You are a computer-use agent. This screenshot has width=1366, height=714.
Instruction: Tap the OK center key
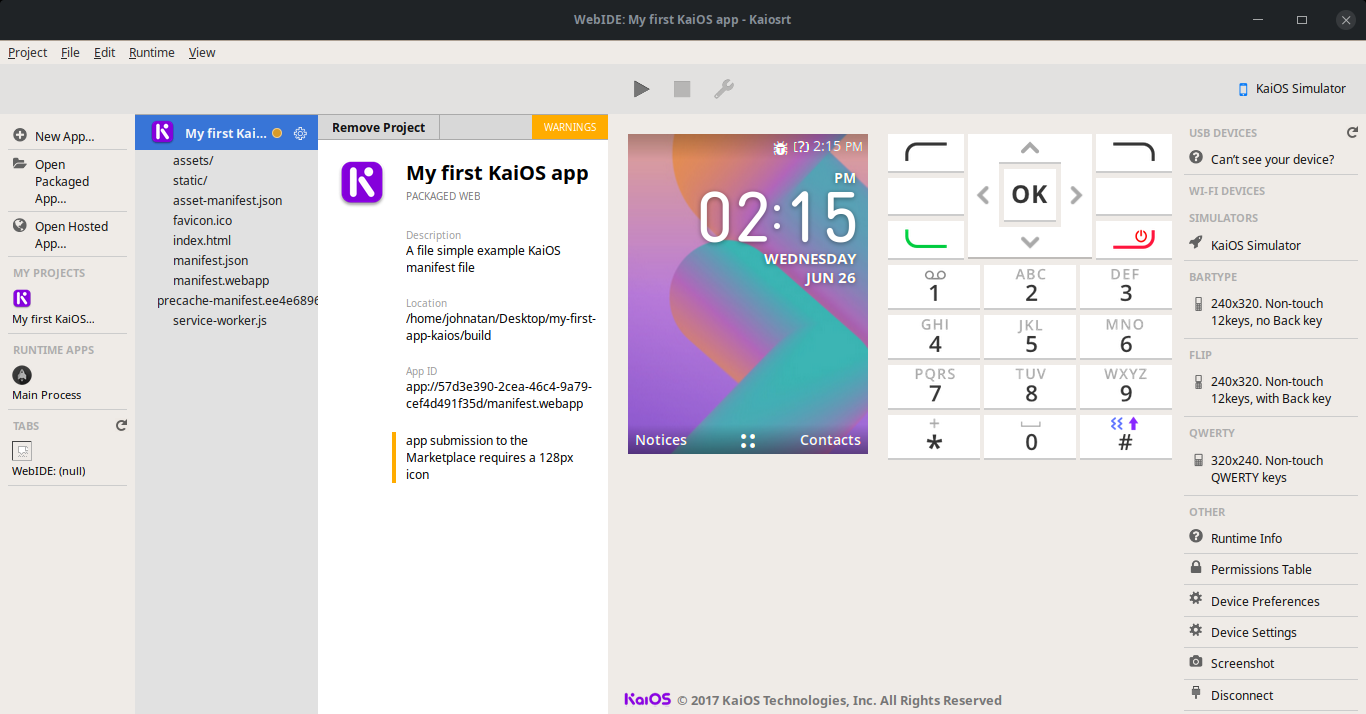(x=1030, y=195)
